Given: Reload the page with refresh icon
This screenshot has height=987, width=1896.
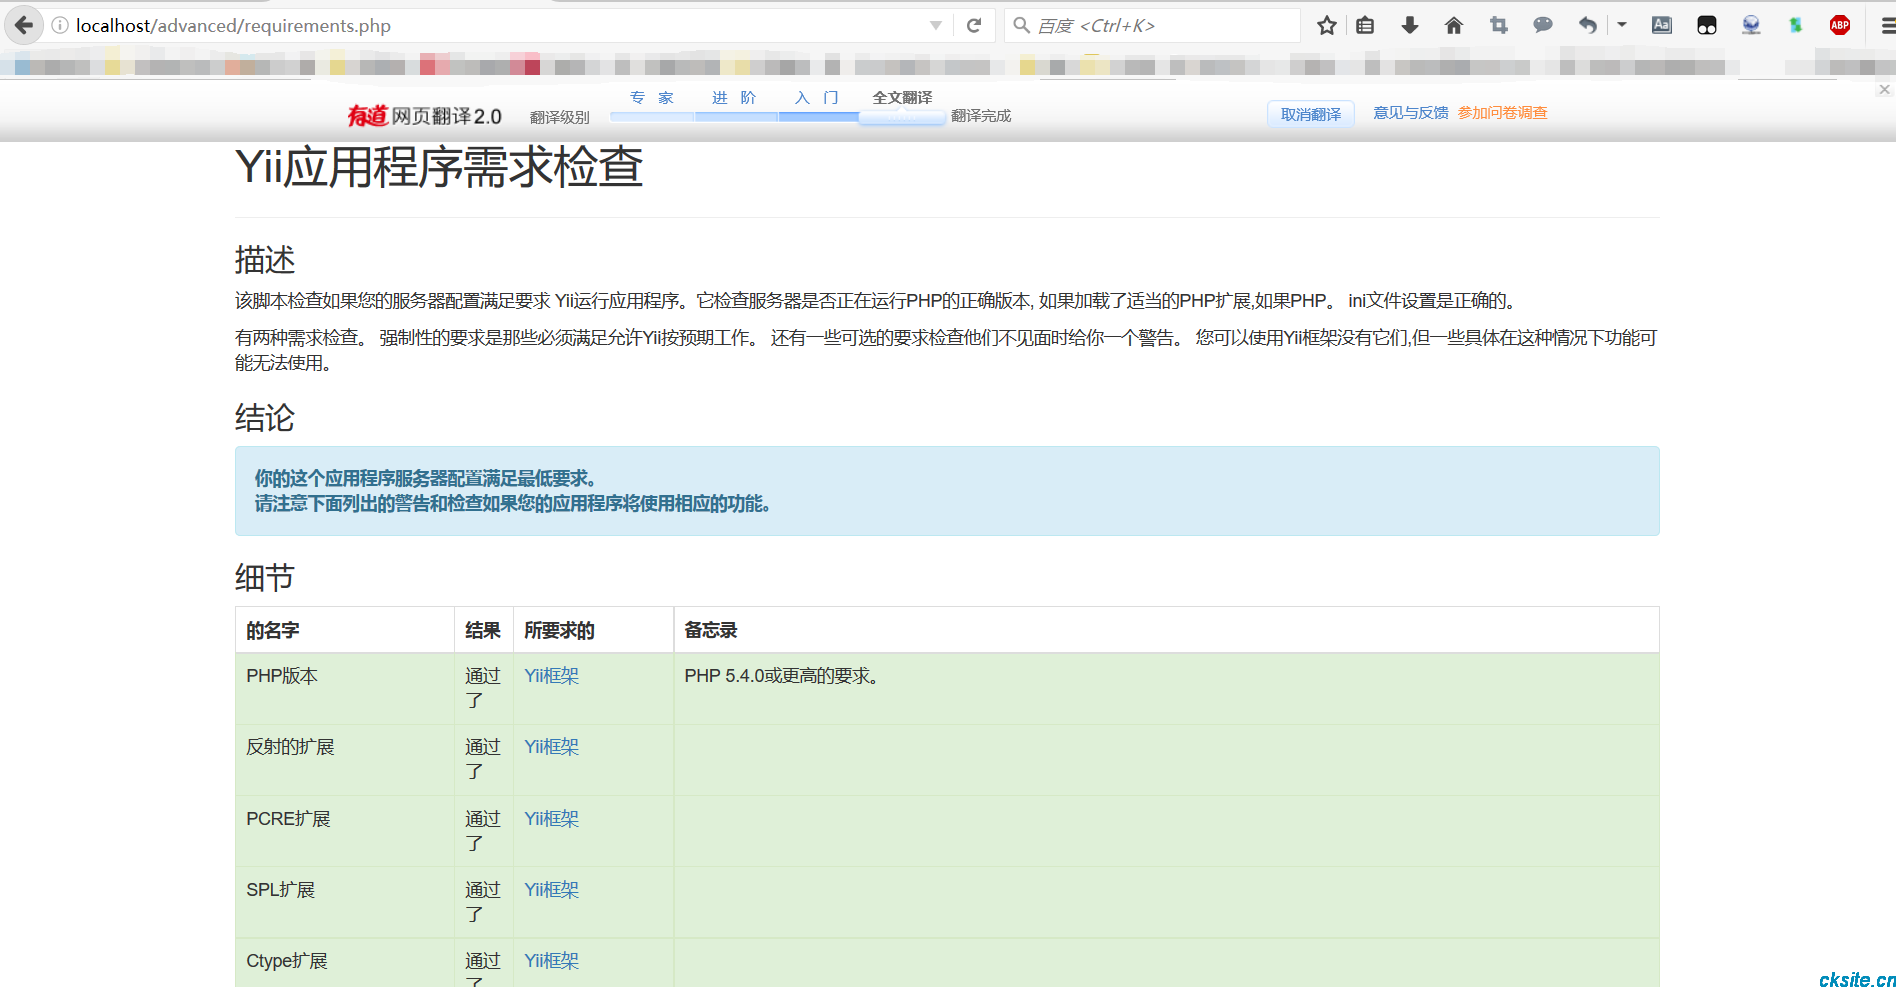Looking at the screenshot, I should tap(974, 25).
